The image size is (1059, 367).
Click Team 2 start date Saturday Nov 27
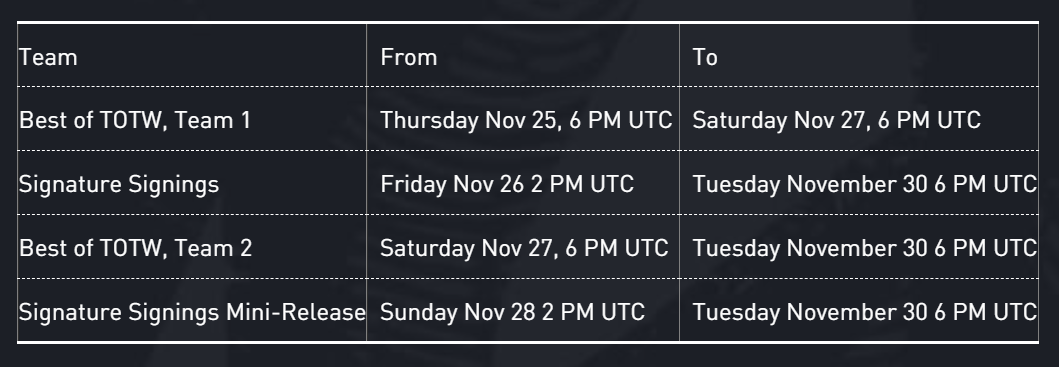[523, 247]
